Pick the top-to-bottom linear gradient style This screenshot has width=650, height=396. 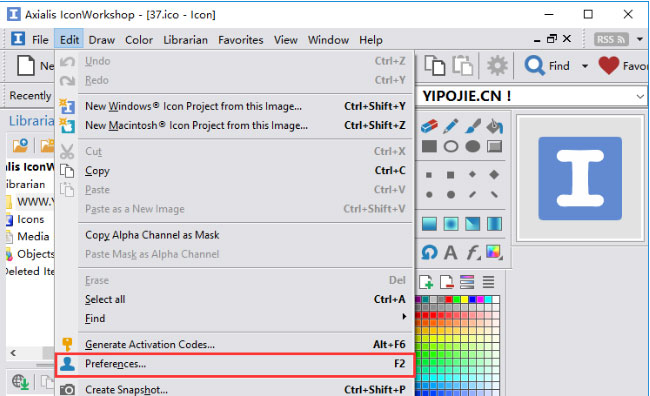coord(429,224)
